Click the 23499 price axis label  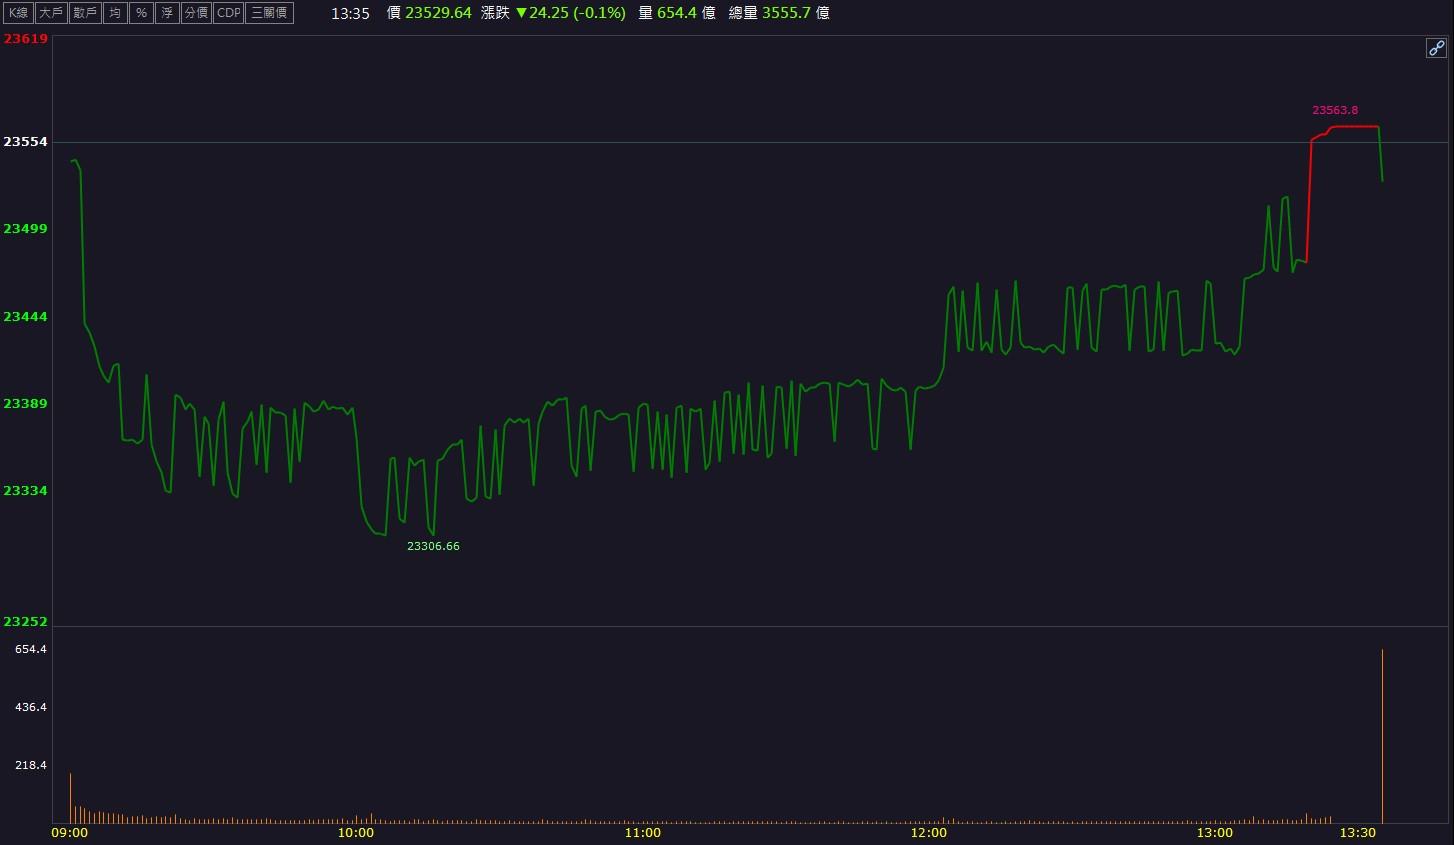(x=25, y=229)
